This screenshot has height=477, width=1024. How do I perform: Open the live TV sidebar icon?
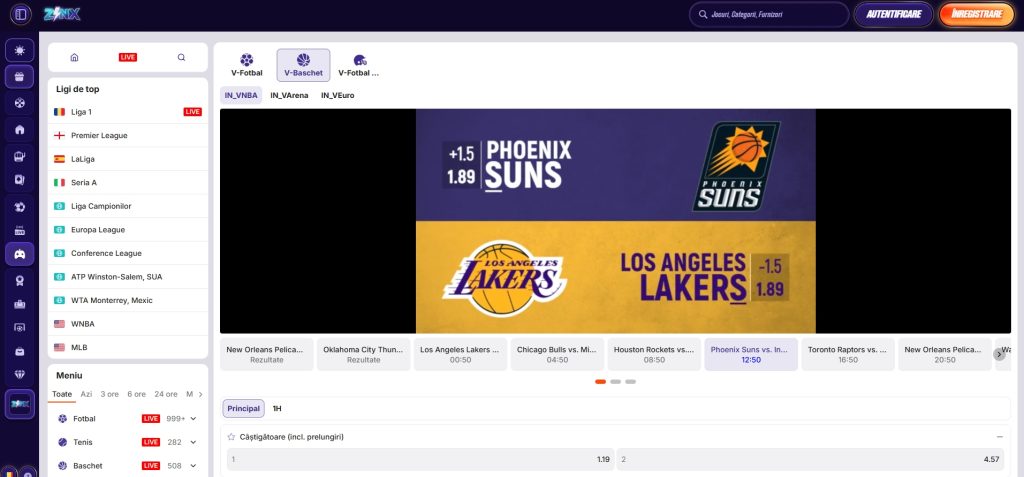(x=20, y=231)
